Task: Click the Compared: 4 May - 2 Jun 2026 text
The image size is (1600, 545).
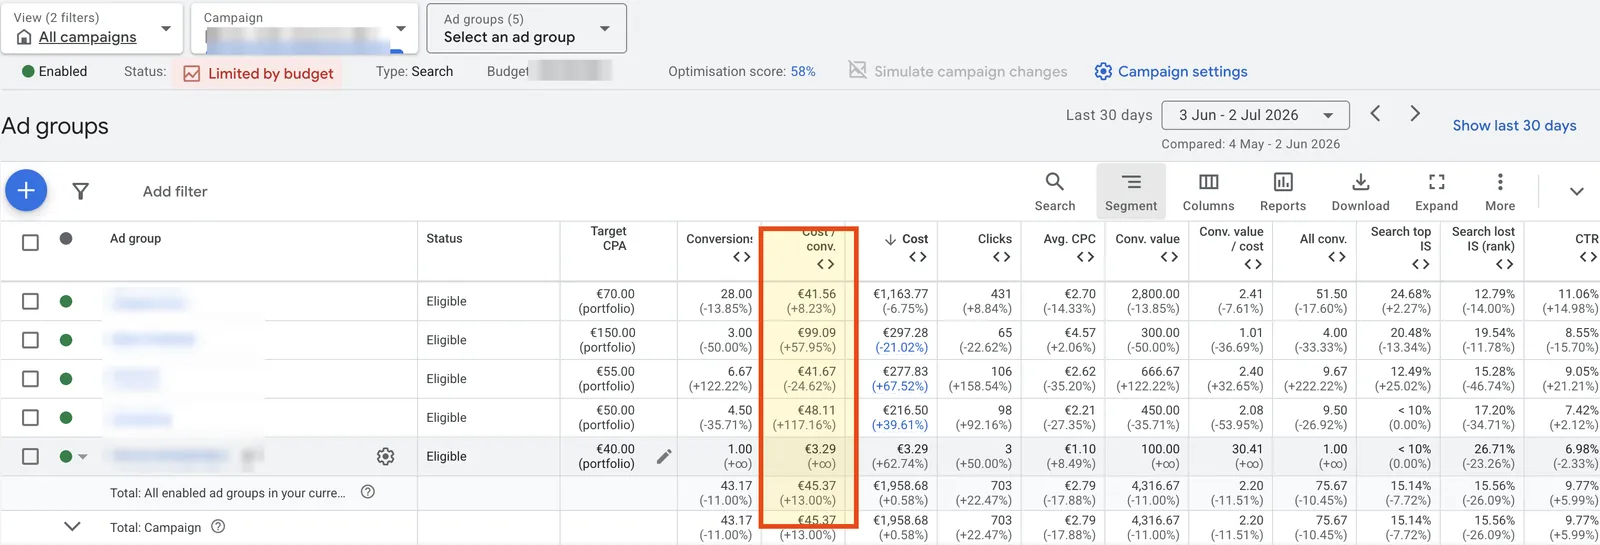Action: pyautogui.click(x=1250, y=144)
